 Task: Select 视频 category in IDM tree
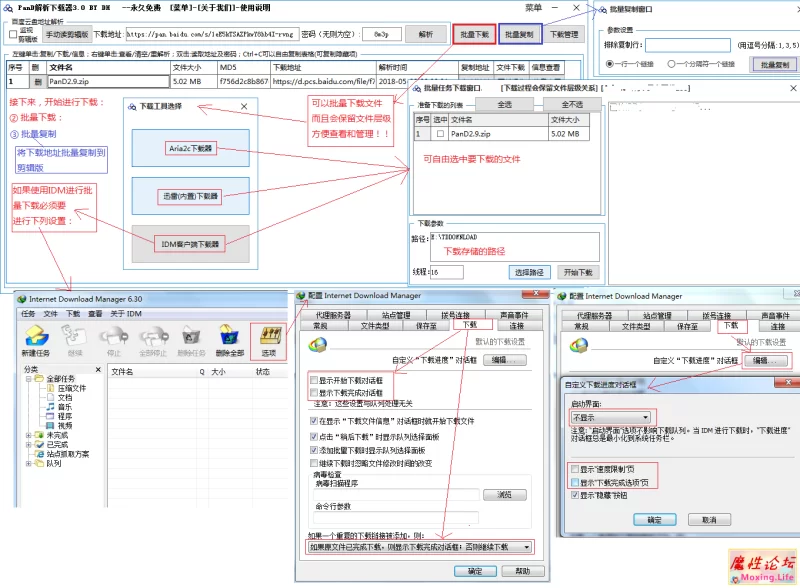64,425
